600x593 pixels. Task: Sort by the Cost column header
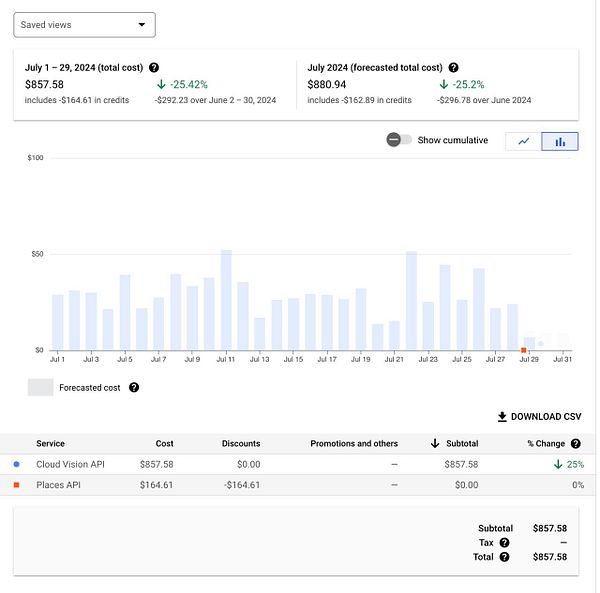164,443
